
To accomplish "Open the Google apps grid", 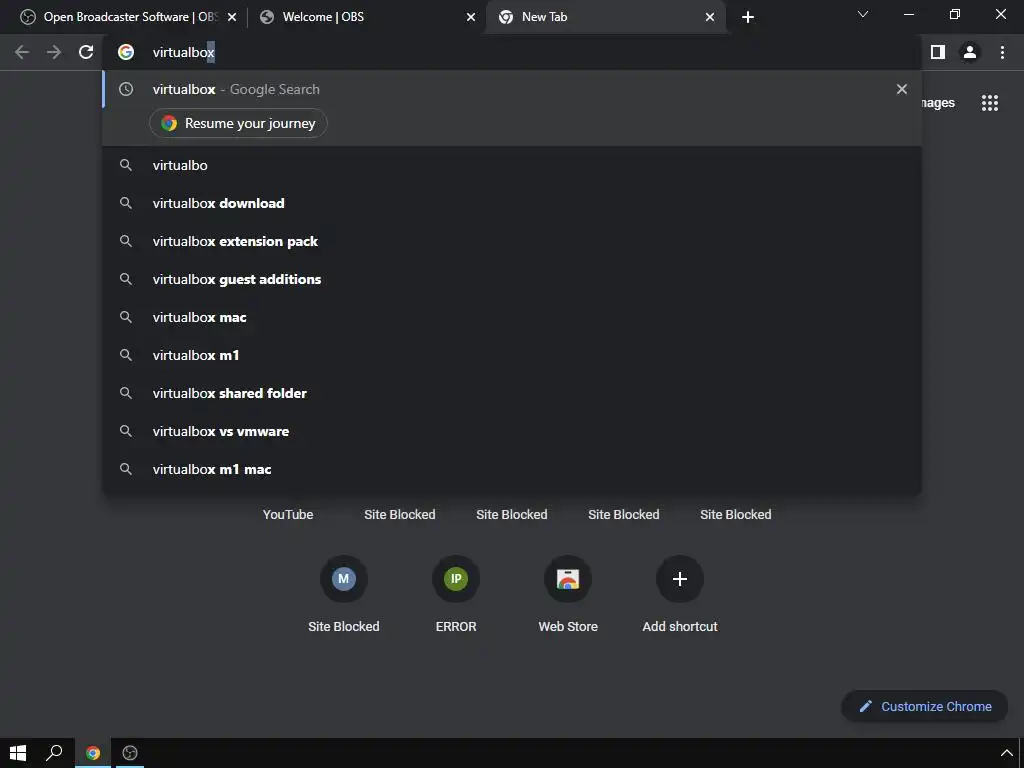I will (x=989, y=103).
